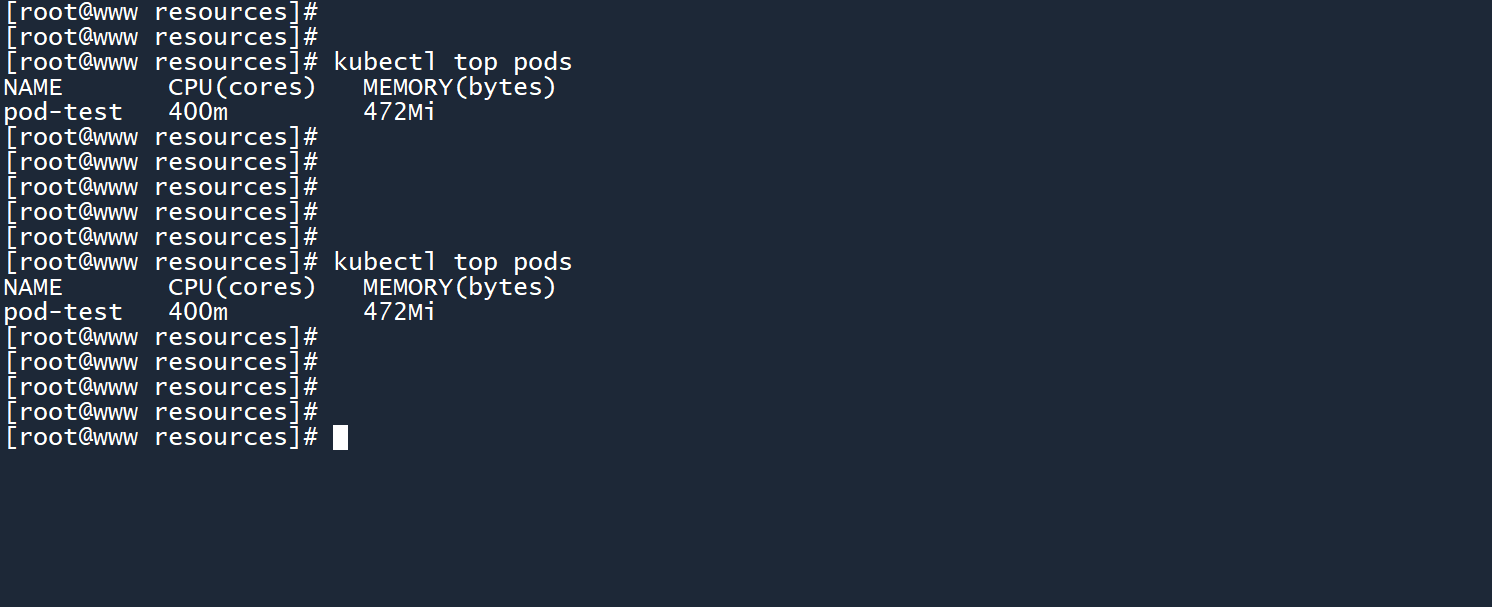The width and height of the screenshot is (1492, 607).
Task: Click the word 'kubectl' in the first command
Action: [x=385, y=62]
